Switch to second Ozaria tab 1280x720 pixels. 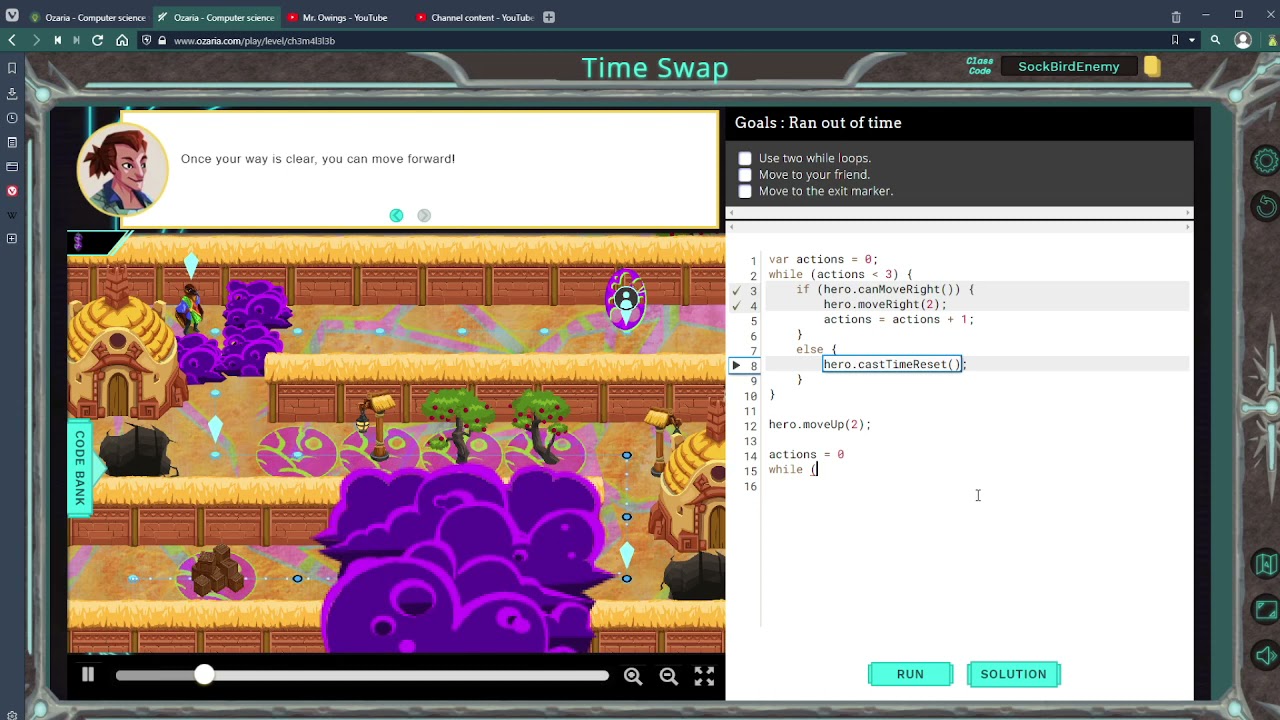pos(216,17)
